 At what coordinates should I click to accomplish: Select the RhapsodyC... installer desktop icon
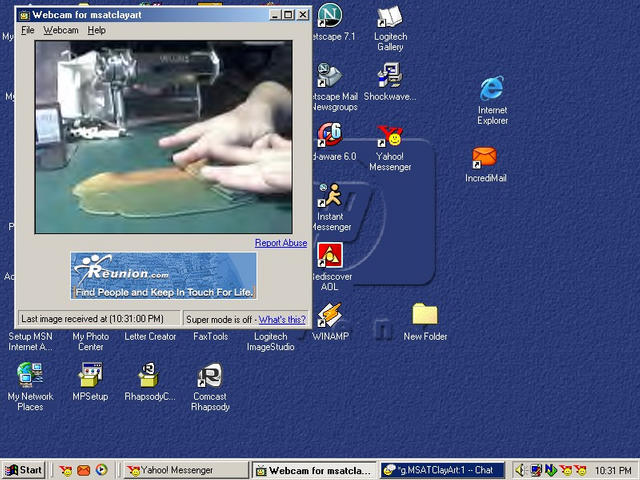point(149,375)
